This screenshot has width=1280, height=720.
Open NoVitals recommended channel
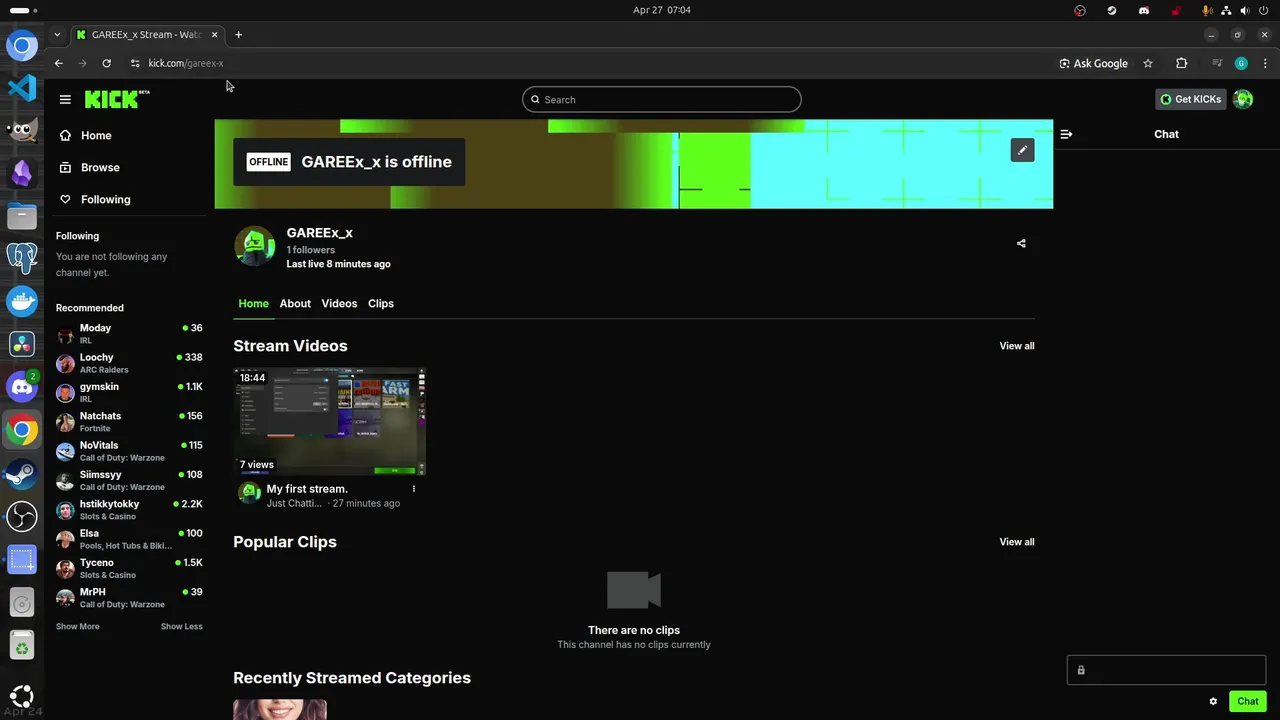coord(129,451)
